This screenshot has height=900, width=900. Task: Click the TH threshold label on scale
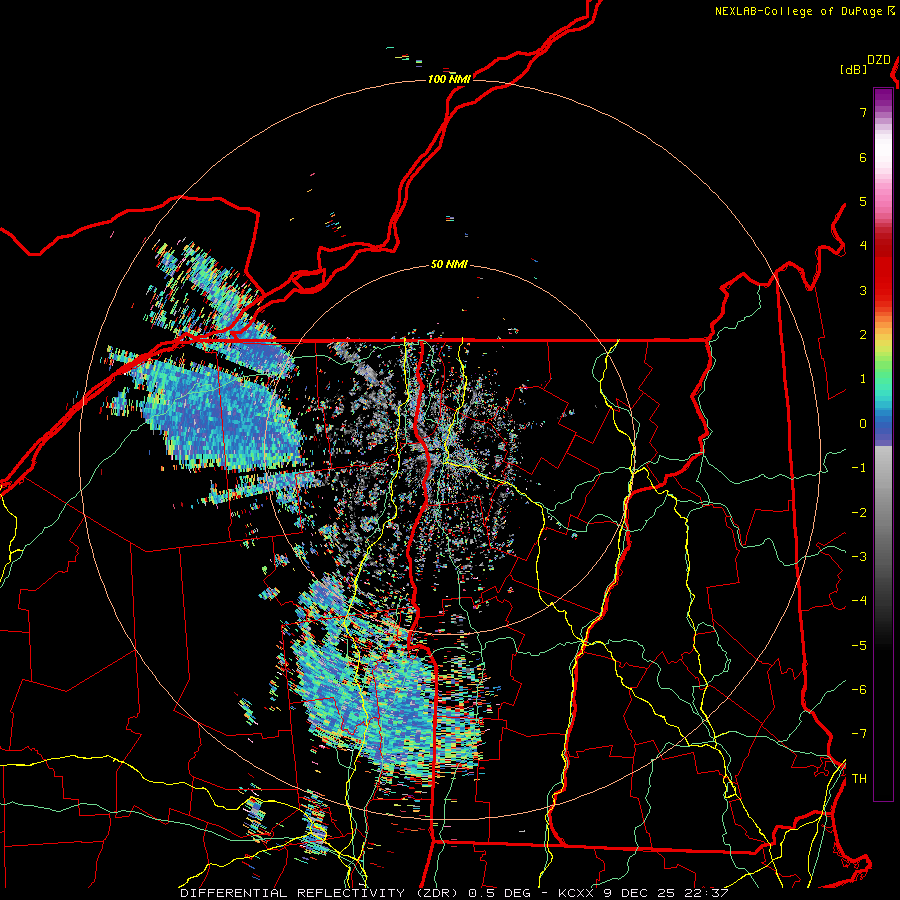(x=859, y=779)
